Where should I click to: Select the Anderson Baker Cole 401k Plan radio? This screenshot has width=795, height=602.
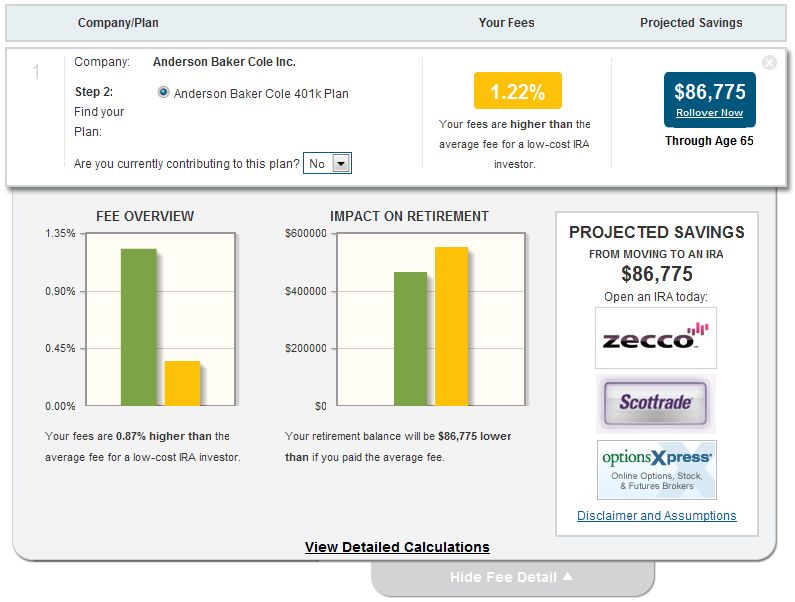[x=163, y=92]
